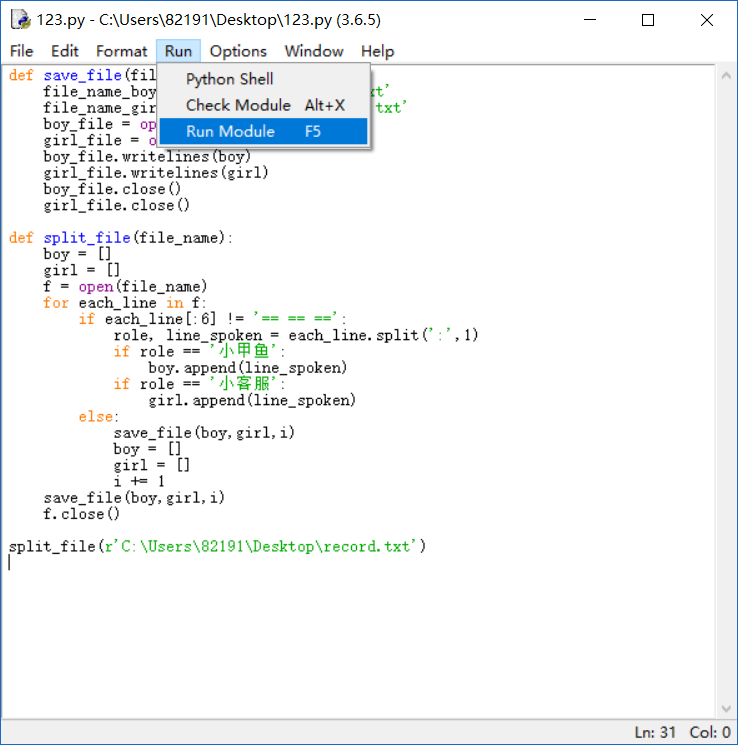The image size is (738, 745).
Task: Click the scrollbar up arrow
Action: pos(726,76)
